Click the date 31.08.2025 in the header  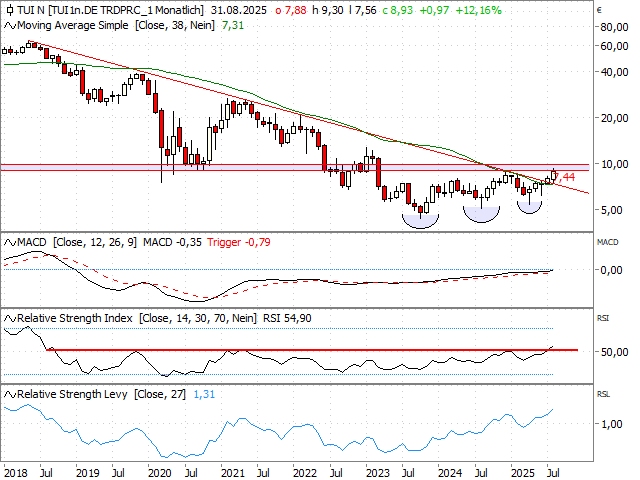point(238,10)
